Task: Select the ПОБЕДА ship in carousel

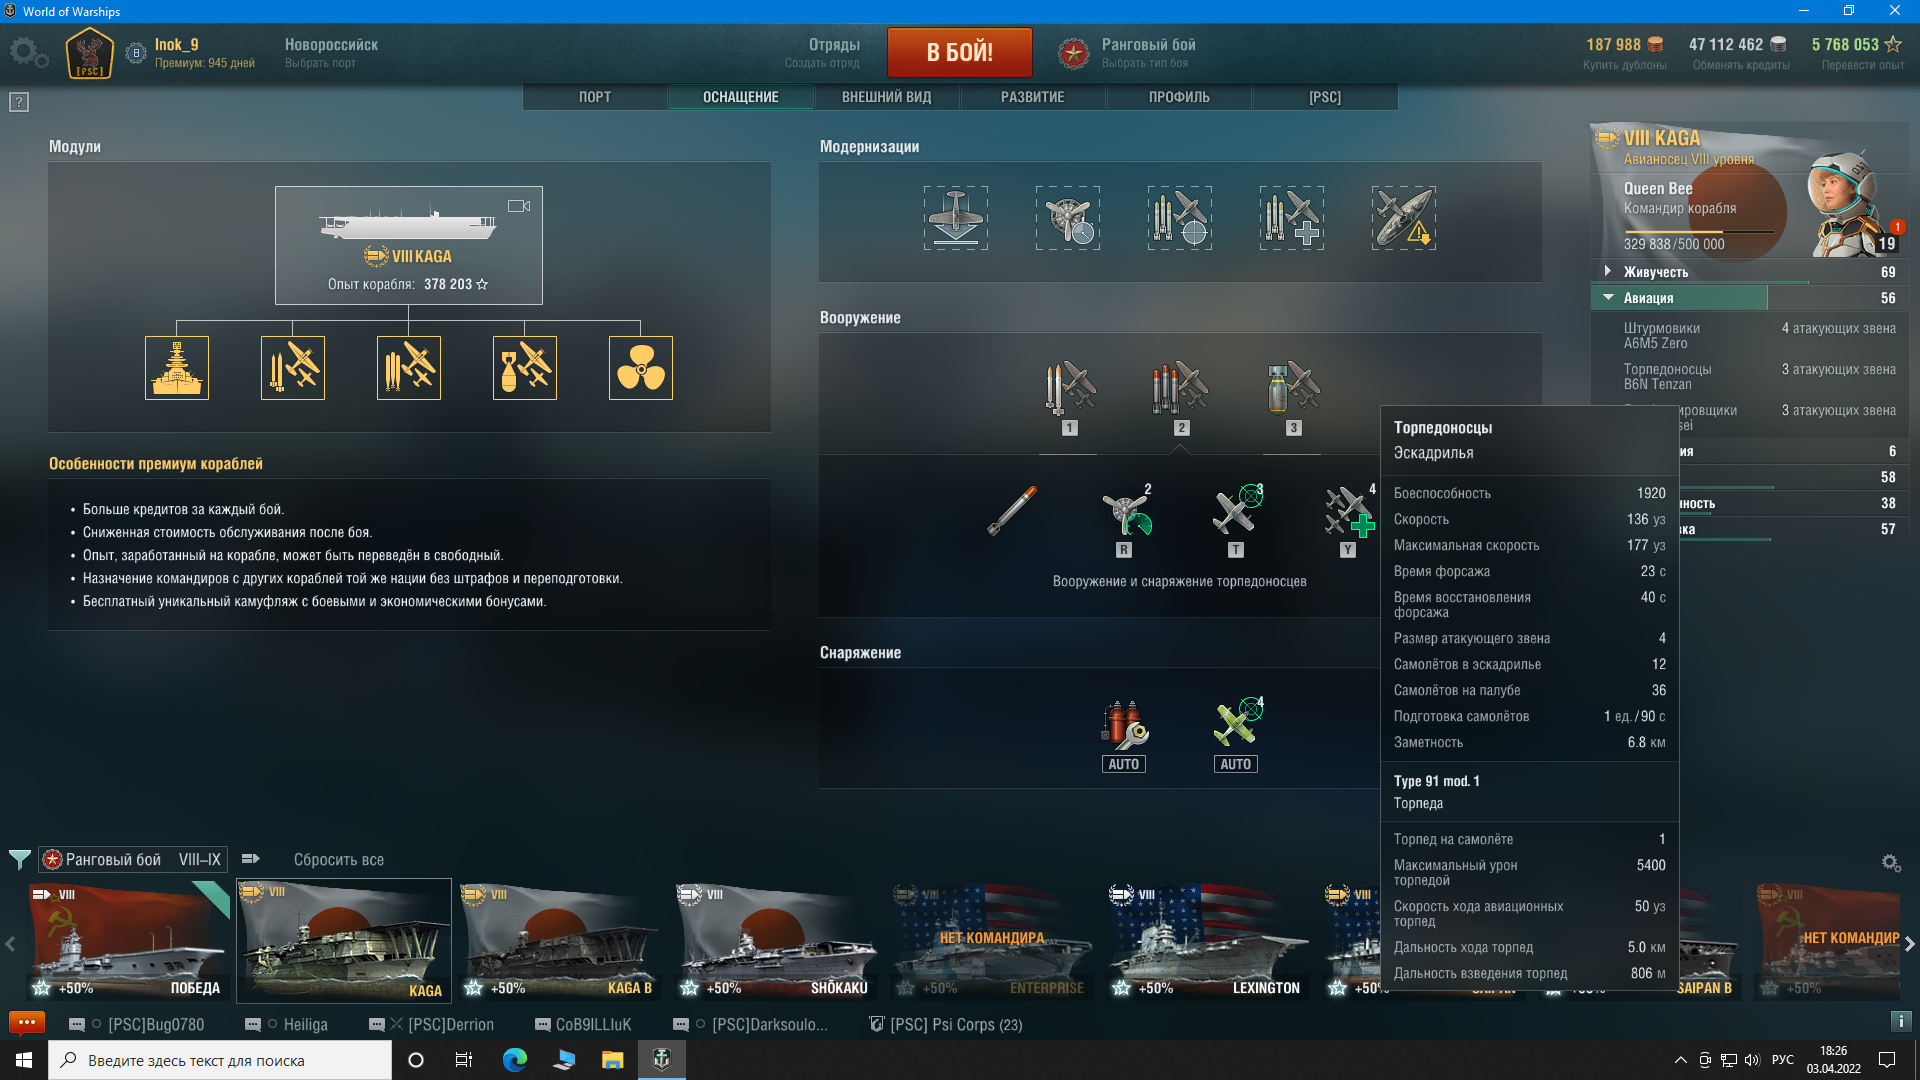Action: (127, 940)
